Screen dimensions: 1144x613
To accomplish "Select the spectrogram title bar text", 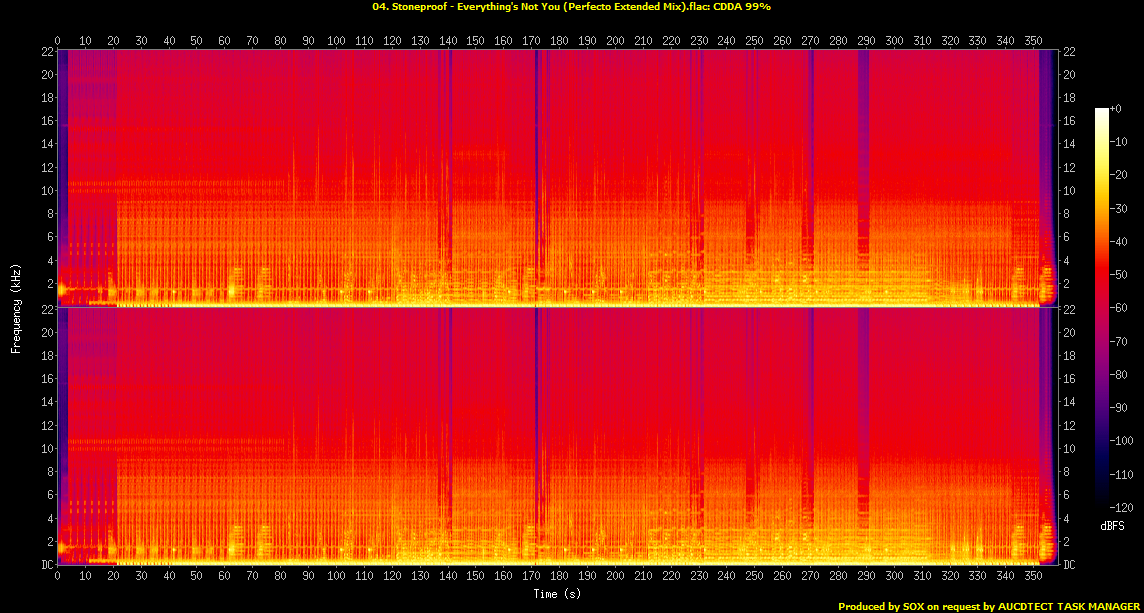I will click(571, 7).
